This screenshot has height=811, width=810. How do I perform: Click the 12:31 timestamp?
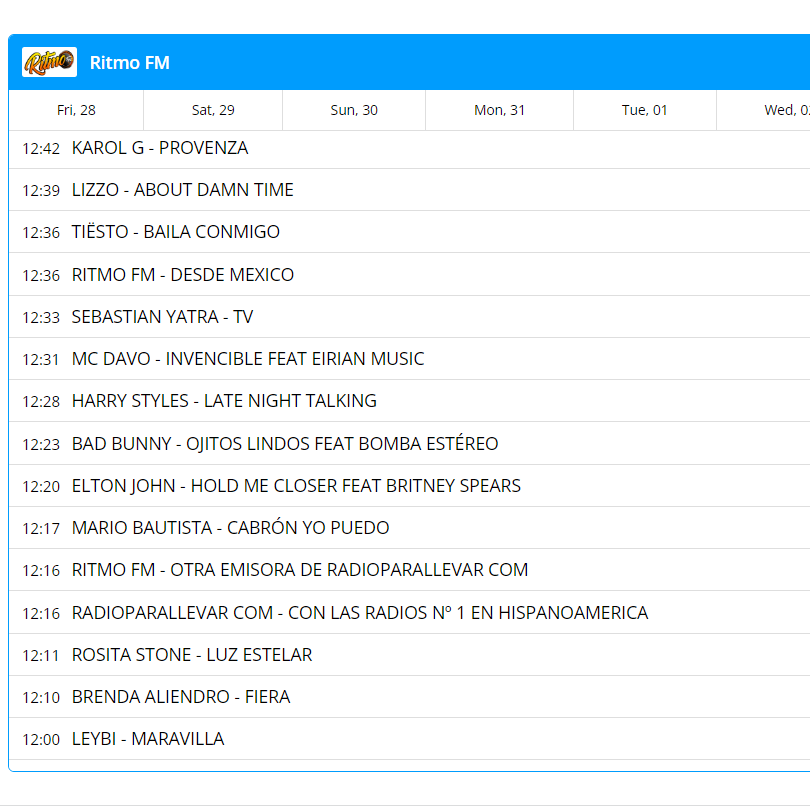pyautogui.click(x=41, y=359)
